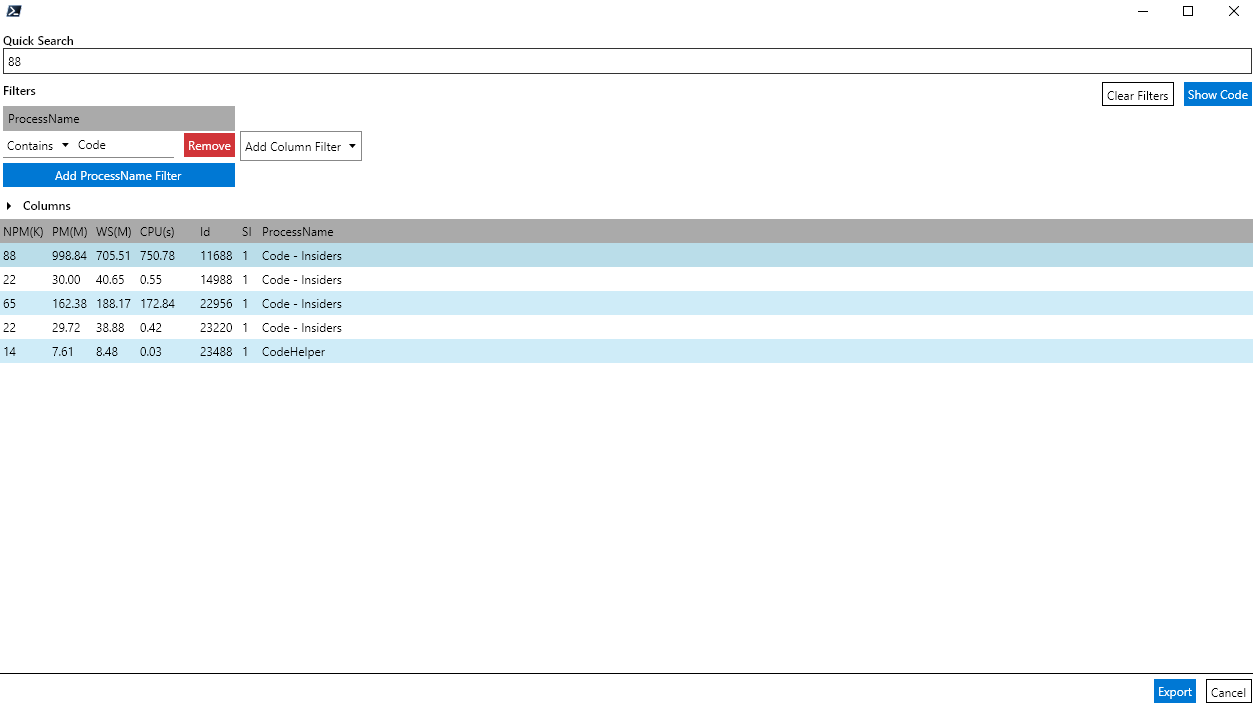Expand the Columns section

[38, 206]
